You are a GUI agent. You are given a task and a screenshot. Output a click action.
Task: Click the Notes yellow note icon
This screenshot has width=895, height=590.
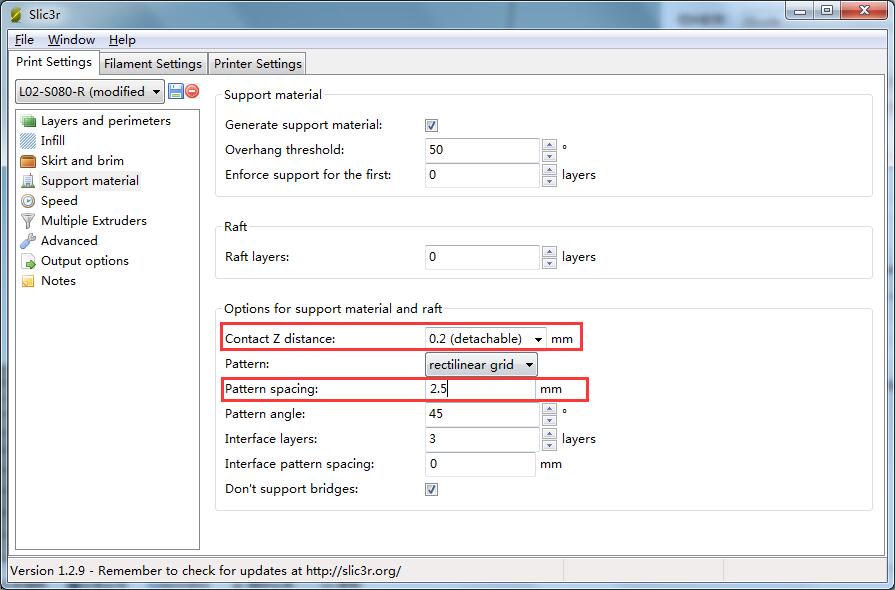click(28, 281)
